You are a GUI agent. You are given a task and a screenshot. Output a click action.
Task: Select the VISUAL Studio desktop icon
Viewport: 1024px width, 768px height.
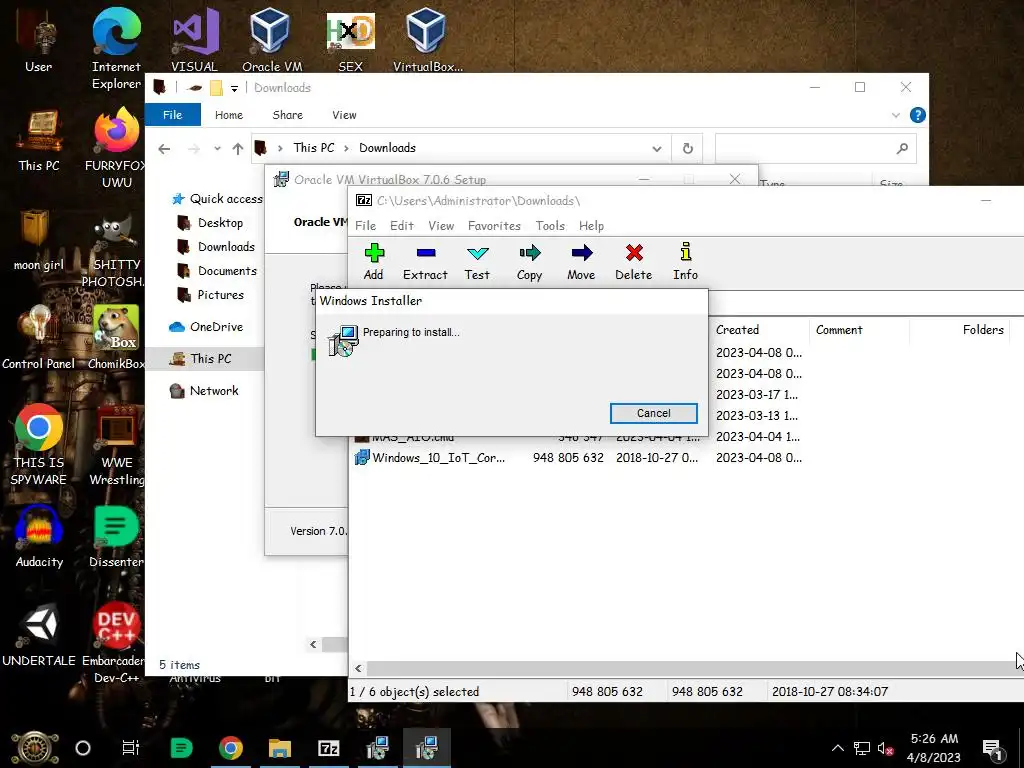[x=194, y=40]
